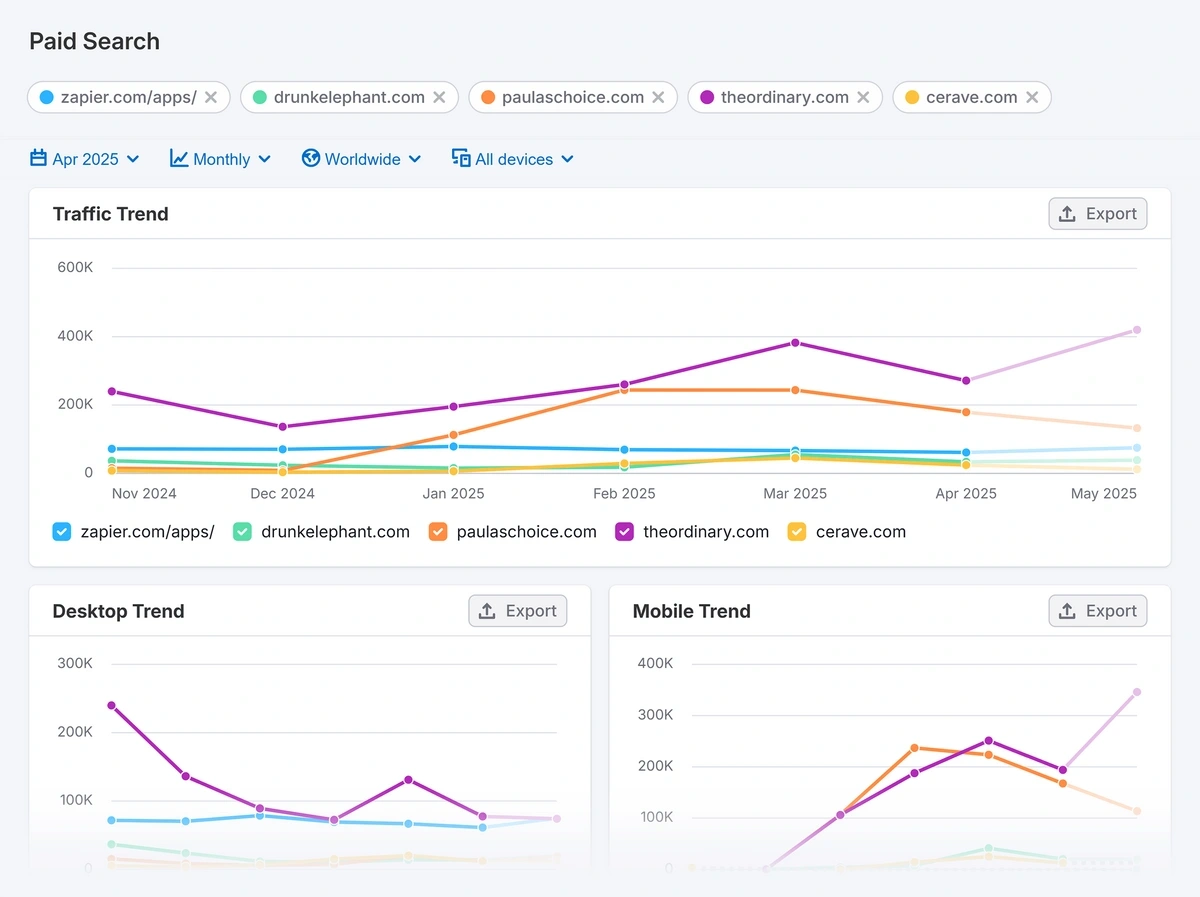Image resolution: width=1200 pixels, height=897 pixels.
Task: Click the 600K axis label in Traffic Trend
Action: click(x=75, y=268)
